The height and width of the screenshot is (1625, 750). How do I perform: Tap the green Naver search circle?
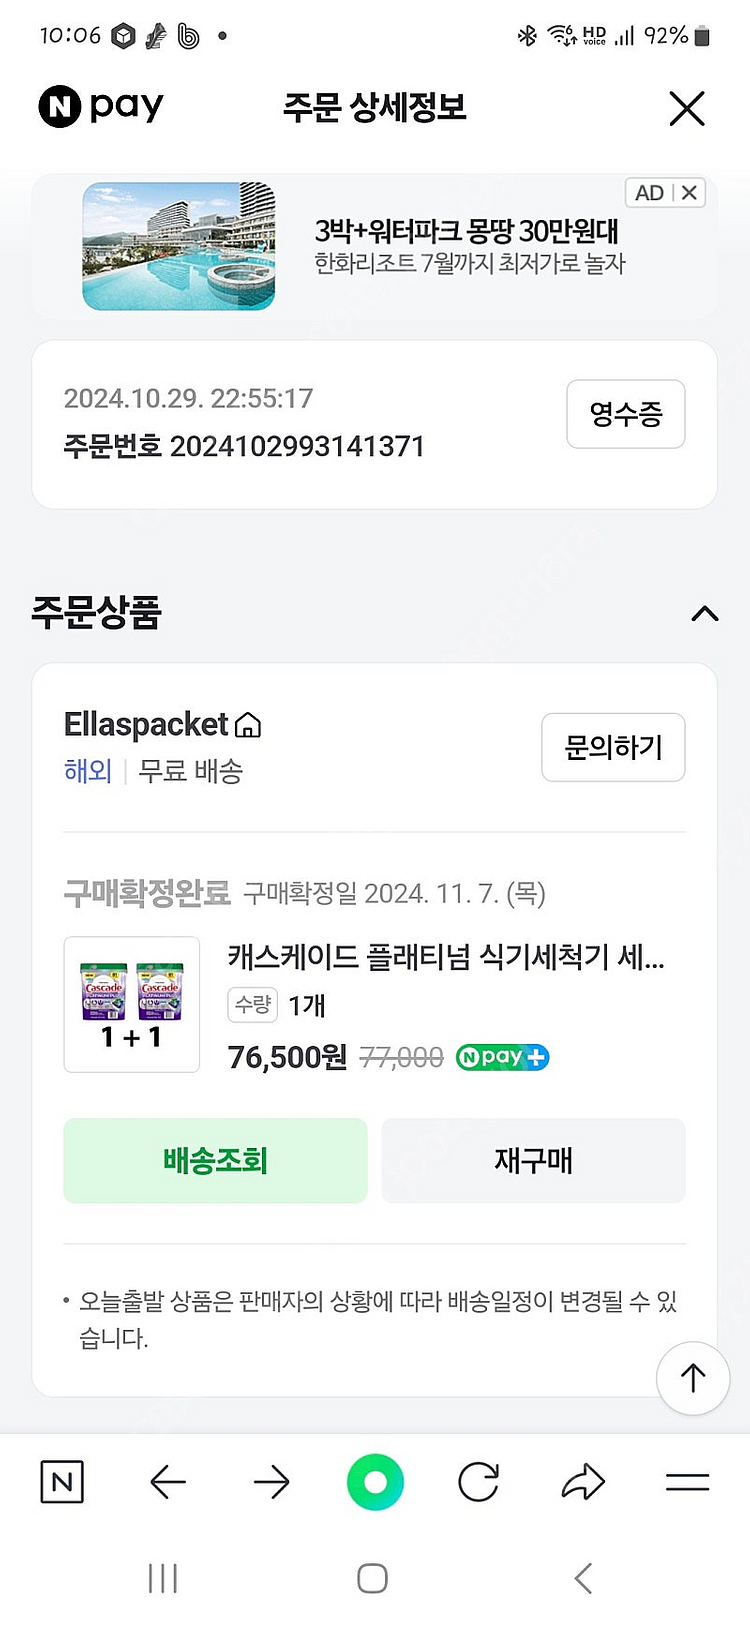pyautogui.click(x=375, y=1481)
